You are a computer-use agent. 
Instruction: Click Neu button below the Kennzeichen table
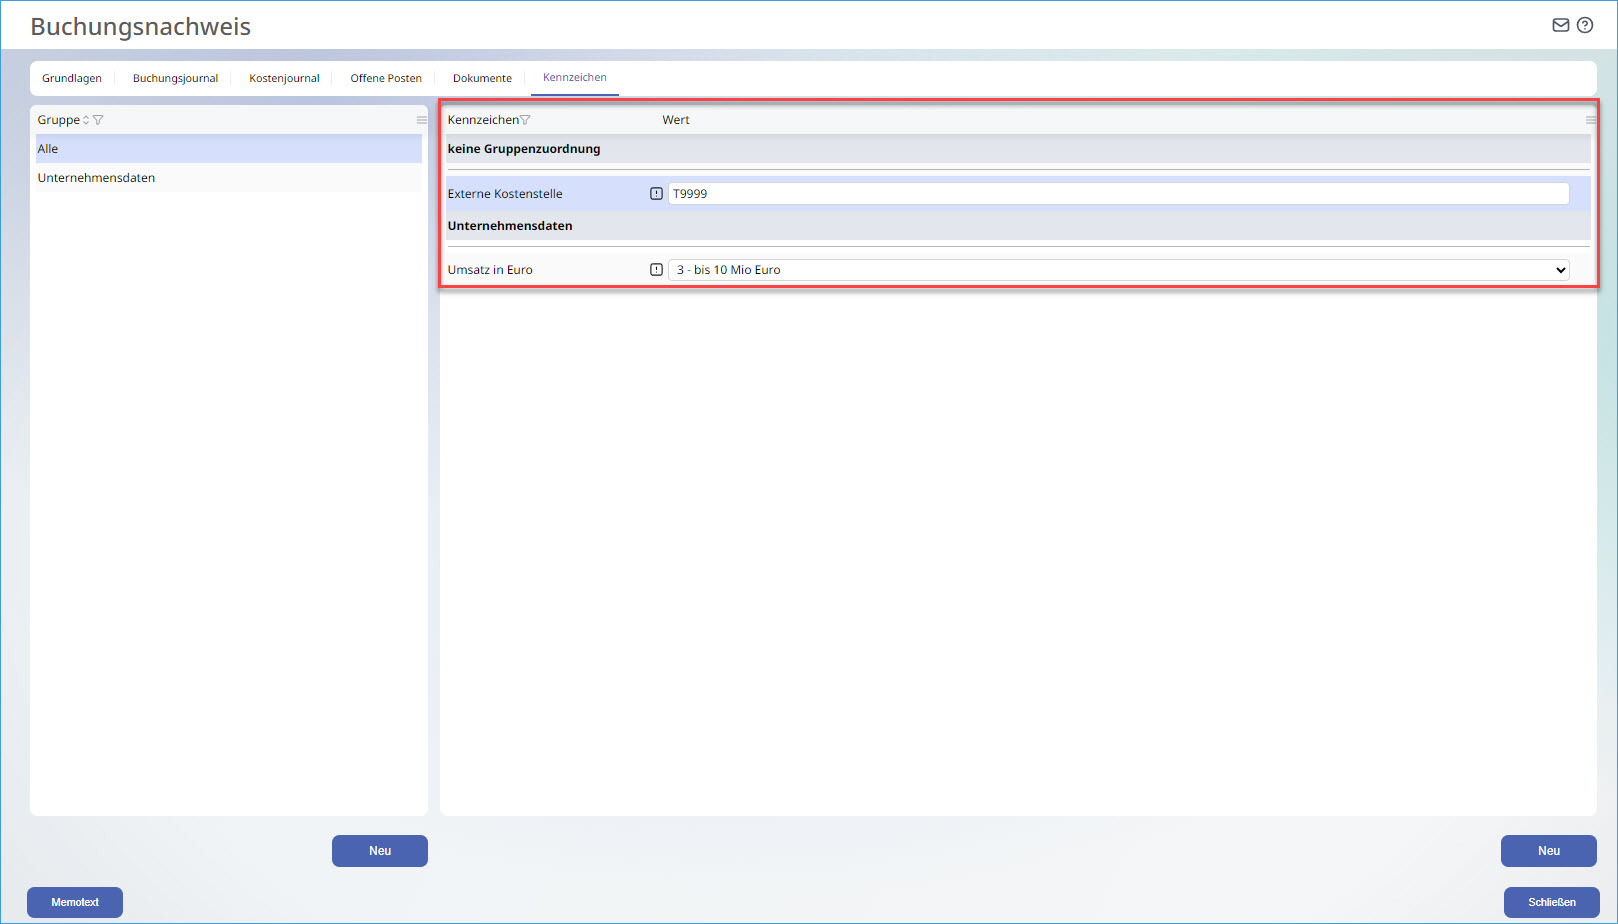pyautogui.click(x=1548, y=851)
